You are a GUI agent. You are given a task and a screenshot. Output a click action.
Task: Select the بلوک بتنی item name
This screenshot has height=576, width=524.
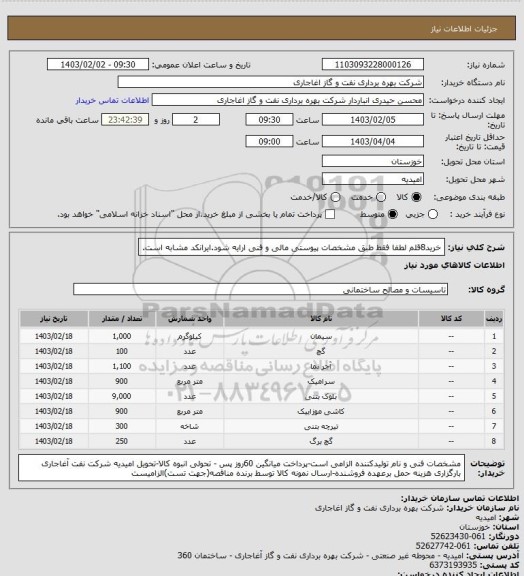[x=321, y=396]
